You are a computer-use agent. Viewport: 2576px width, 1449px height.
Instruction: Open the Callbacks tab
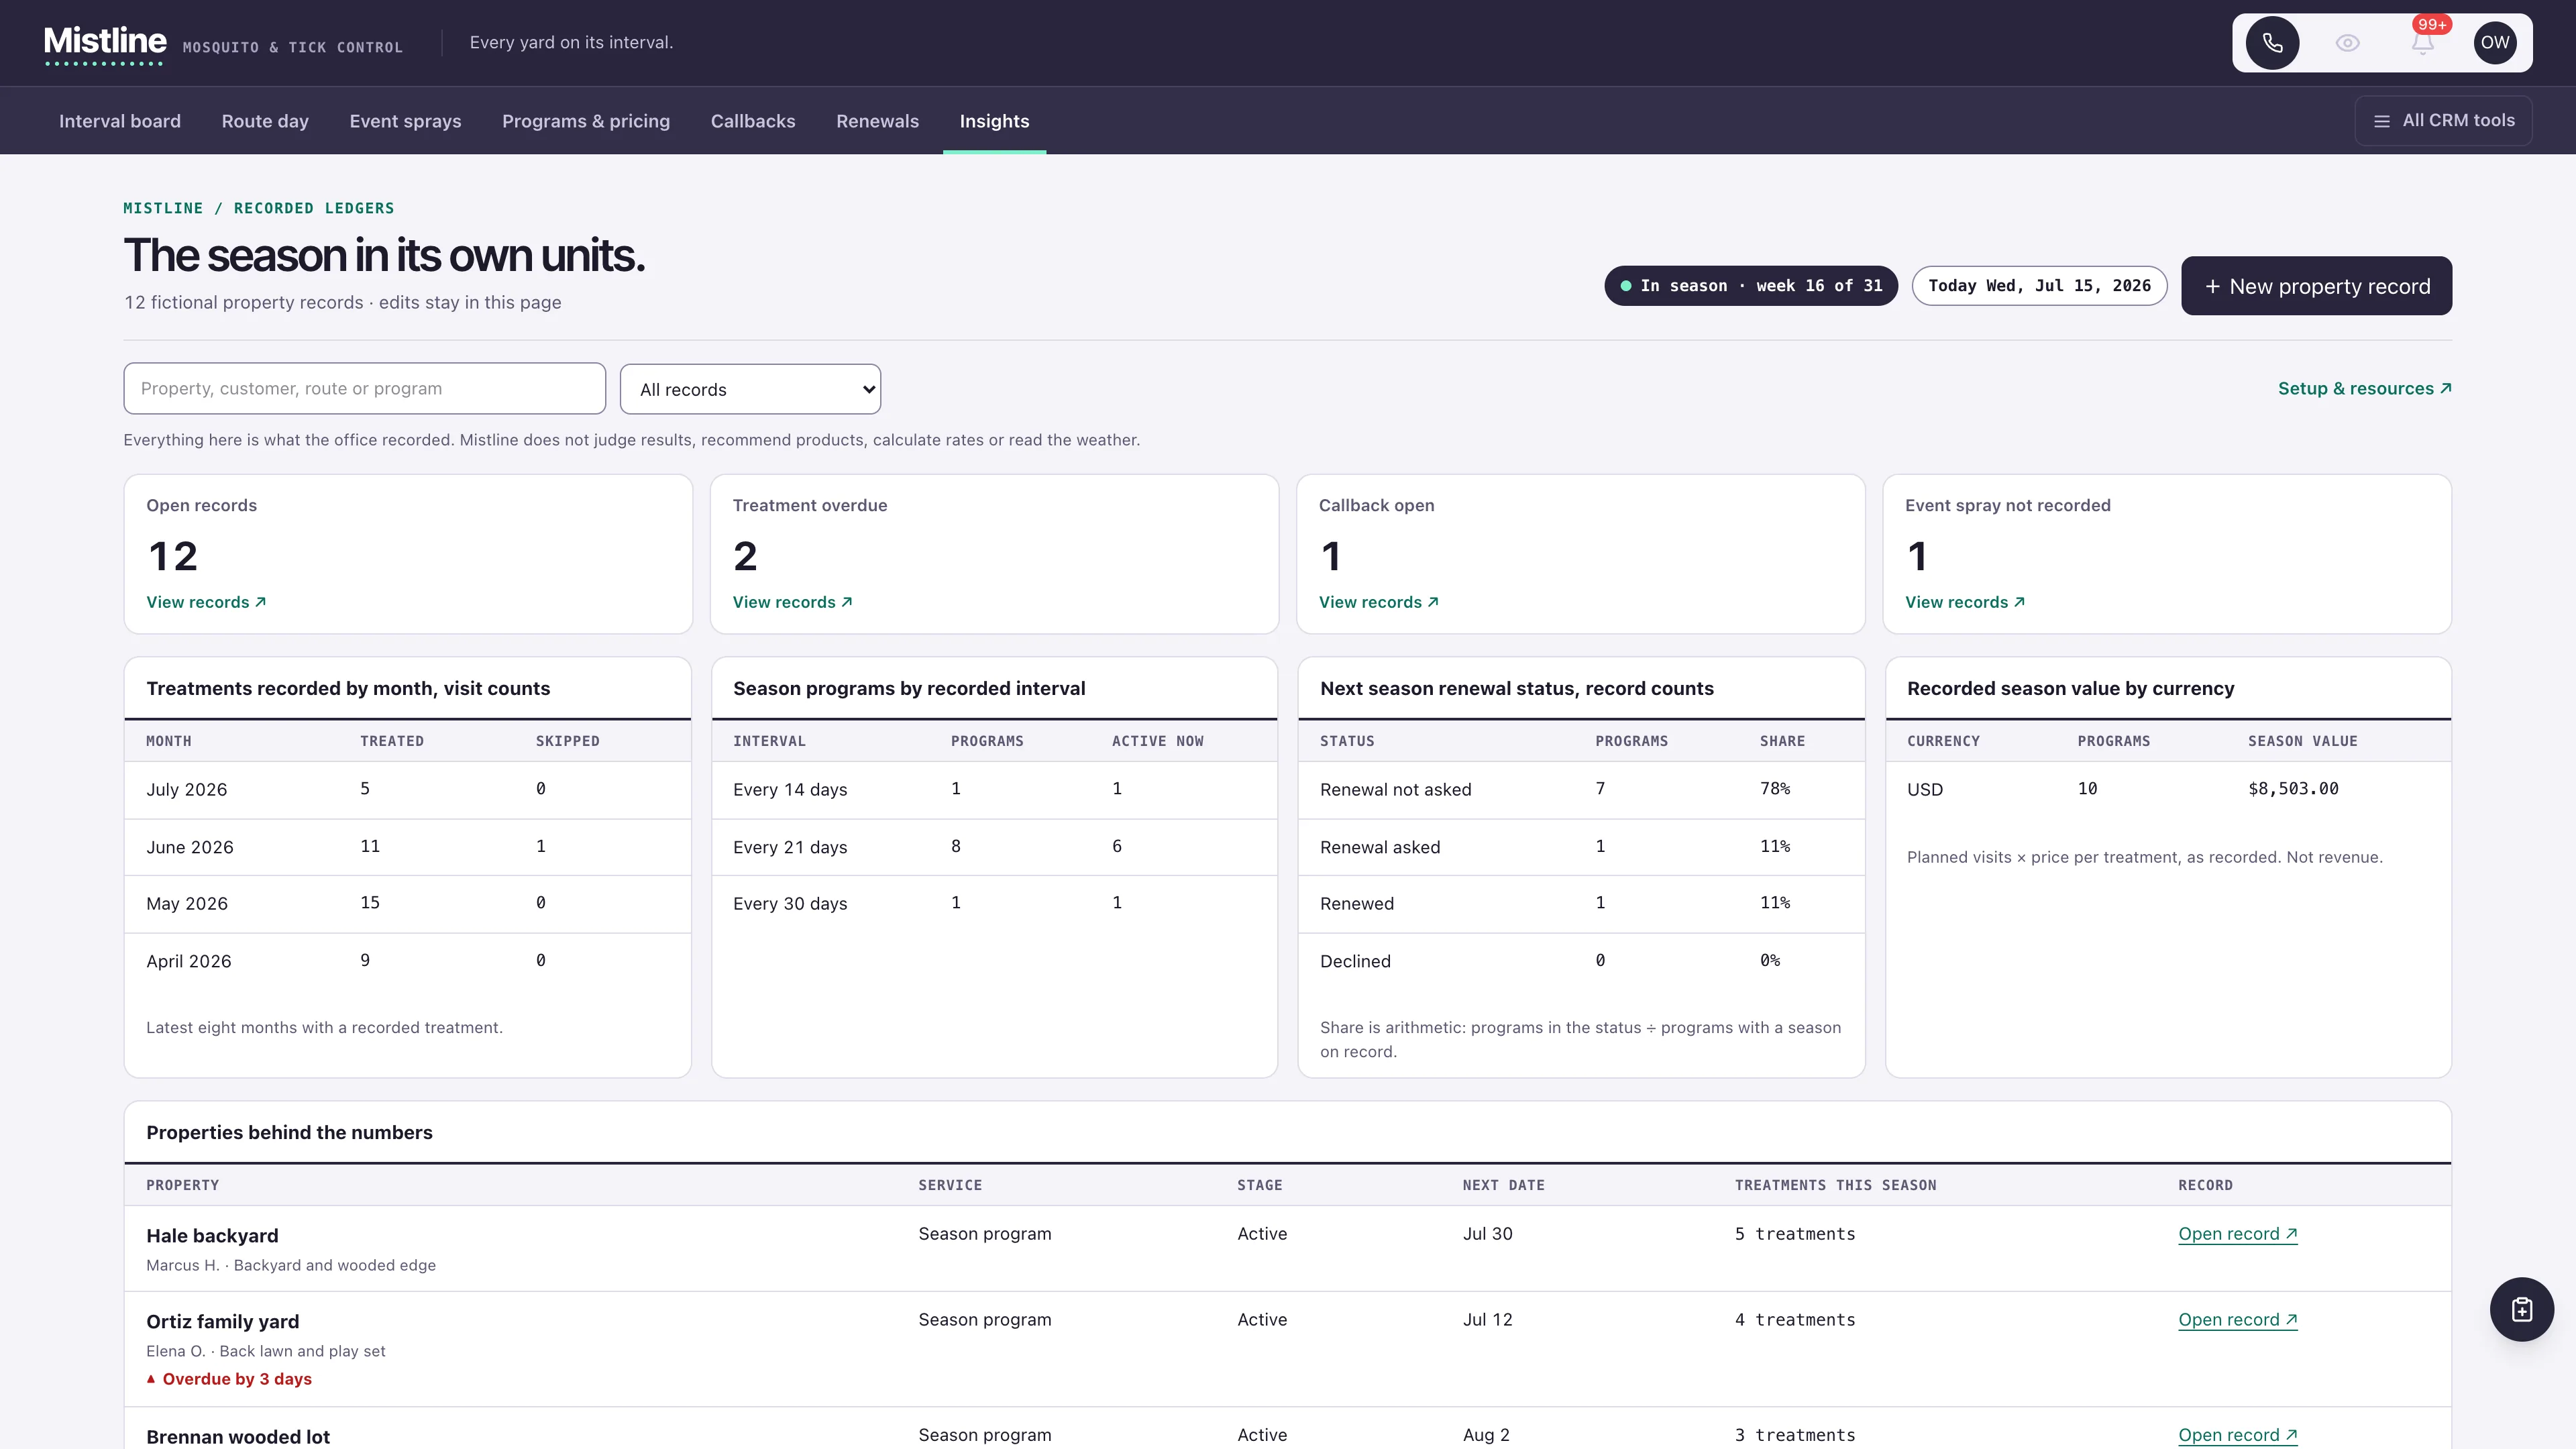tap(753, 121)
